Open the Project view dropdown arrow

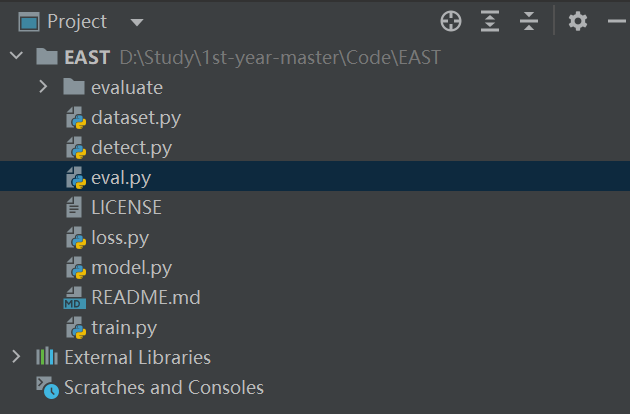(137, 23)
